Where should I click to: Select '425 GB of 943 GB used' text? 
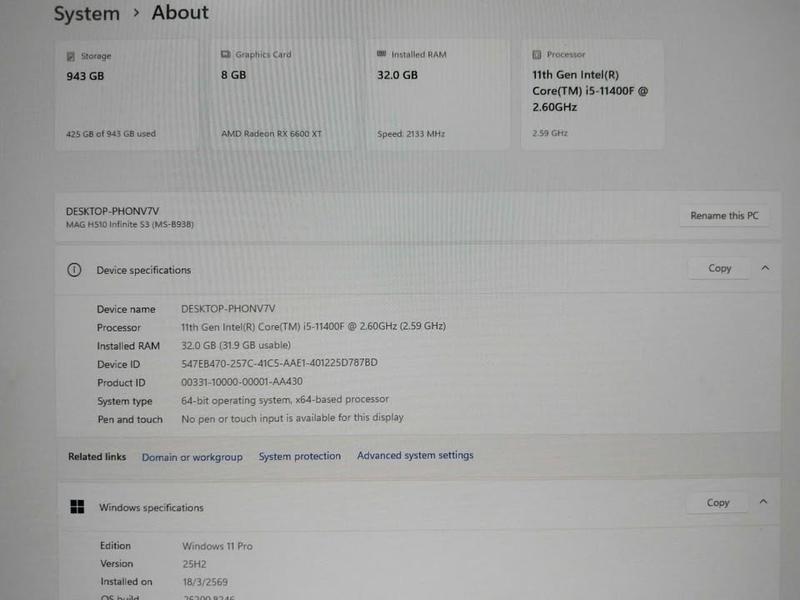point(111,134)
